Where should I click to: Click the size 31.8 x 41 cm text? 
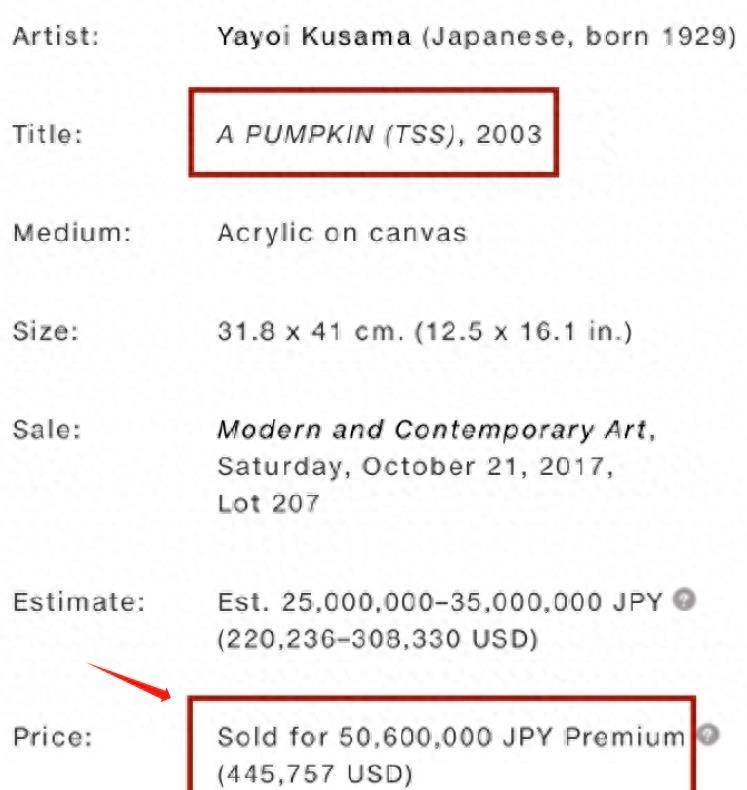311,332
